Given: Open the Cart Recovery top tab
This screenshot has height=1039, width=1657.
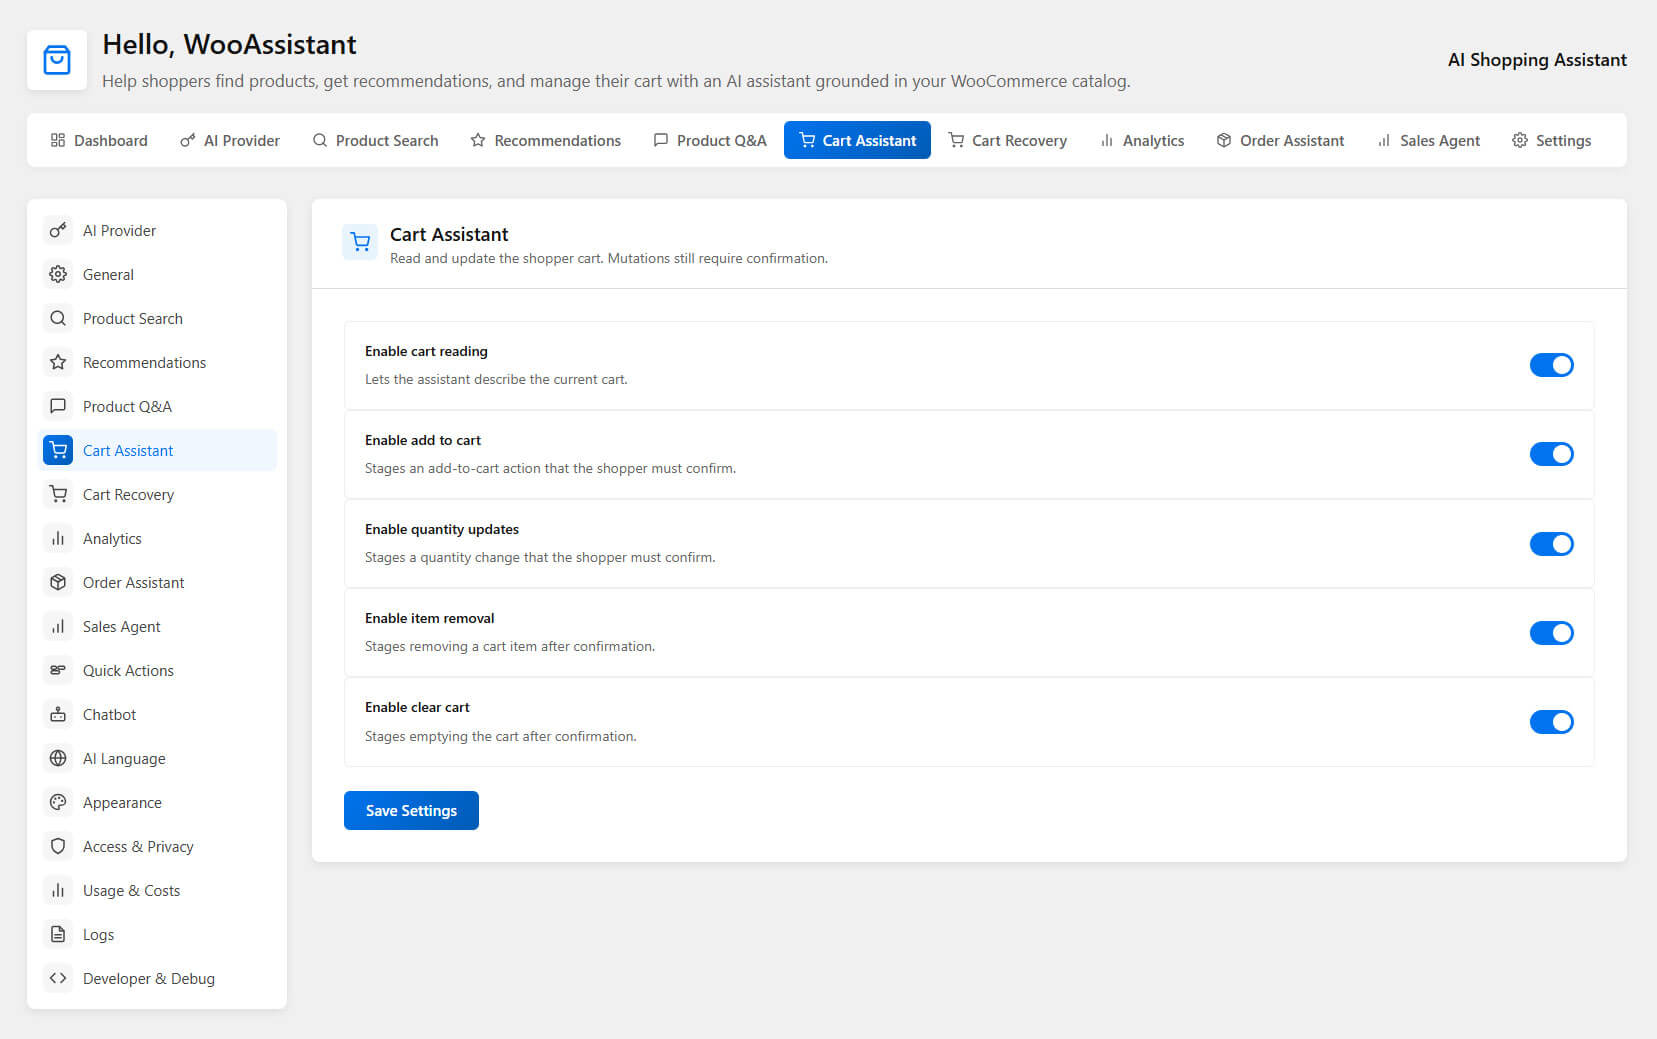Looking at the screenshot, I should click(x=1007, y=140).
